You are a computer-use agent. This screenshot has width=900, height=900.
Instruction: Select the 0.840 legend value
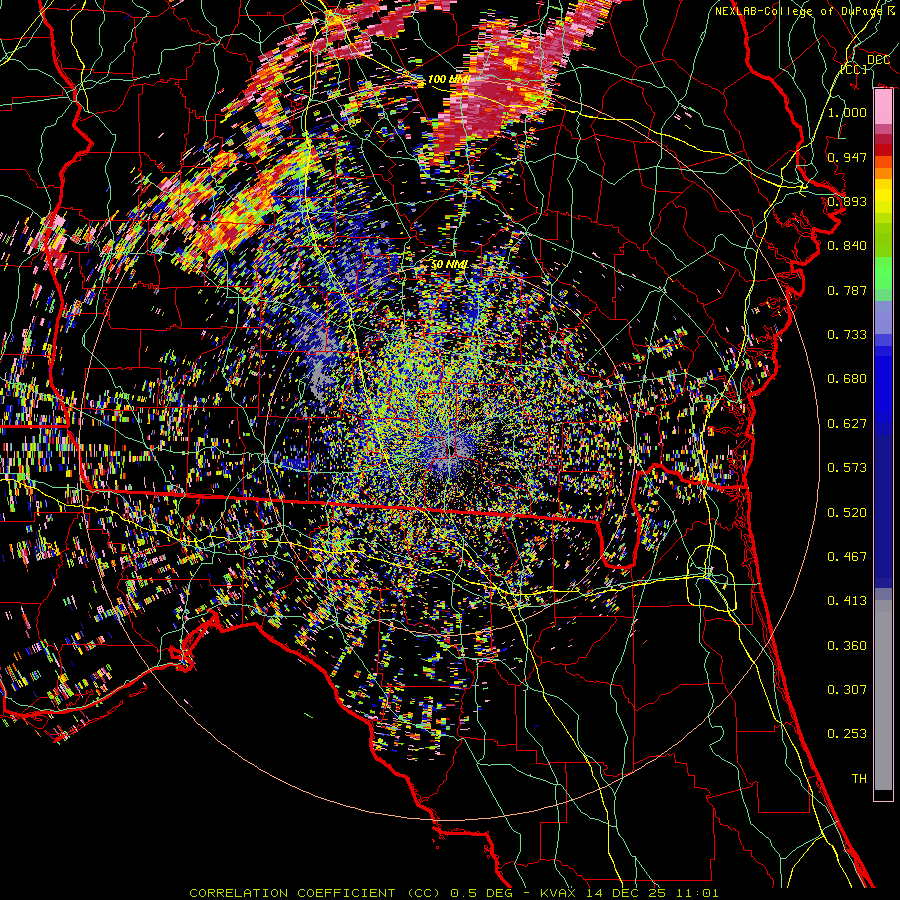click(x=847, y=246)
